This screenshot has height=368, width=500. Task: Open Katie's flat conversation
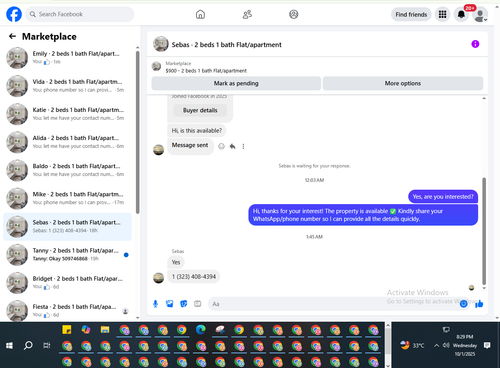[68, 114]
